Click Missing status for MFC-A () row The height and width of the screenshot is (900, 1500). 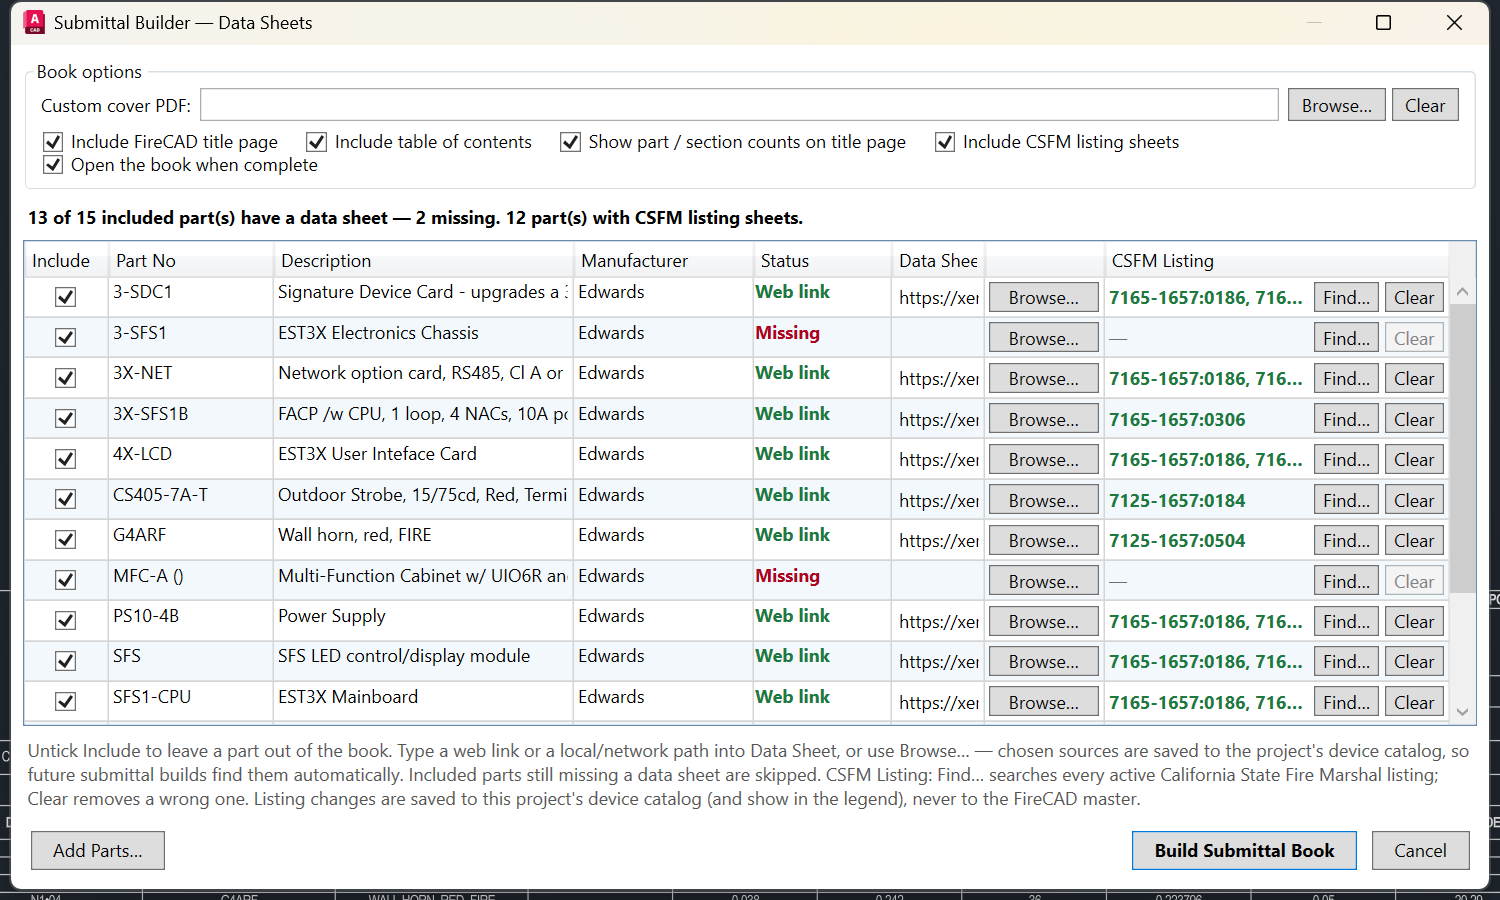coord(787,576)
